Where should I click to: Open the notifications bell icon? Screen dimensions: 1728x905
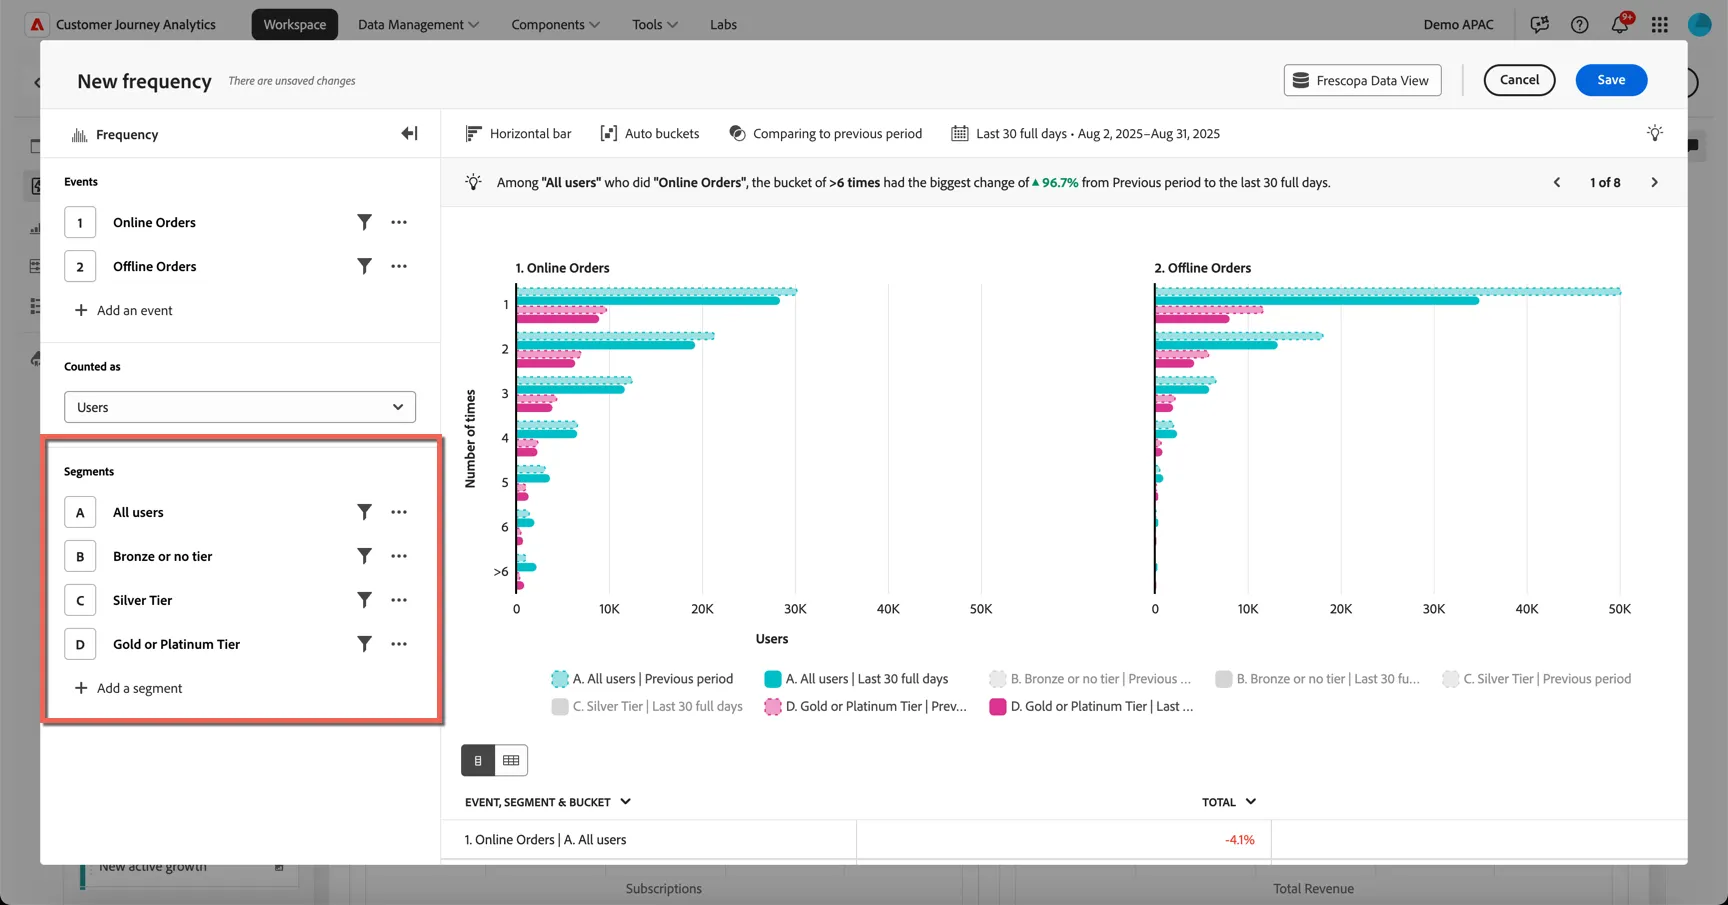point(1620,24)
